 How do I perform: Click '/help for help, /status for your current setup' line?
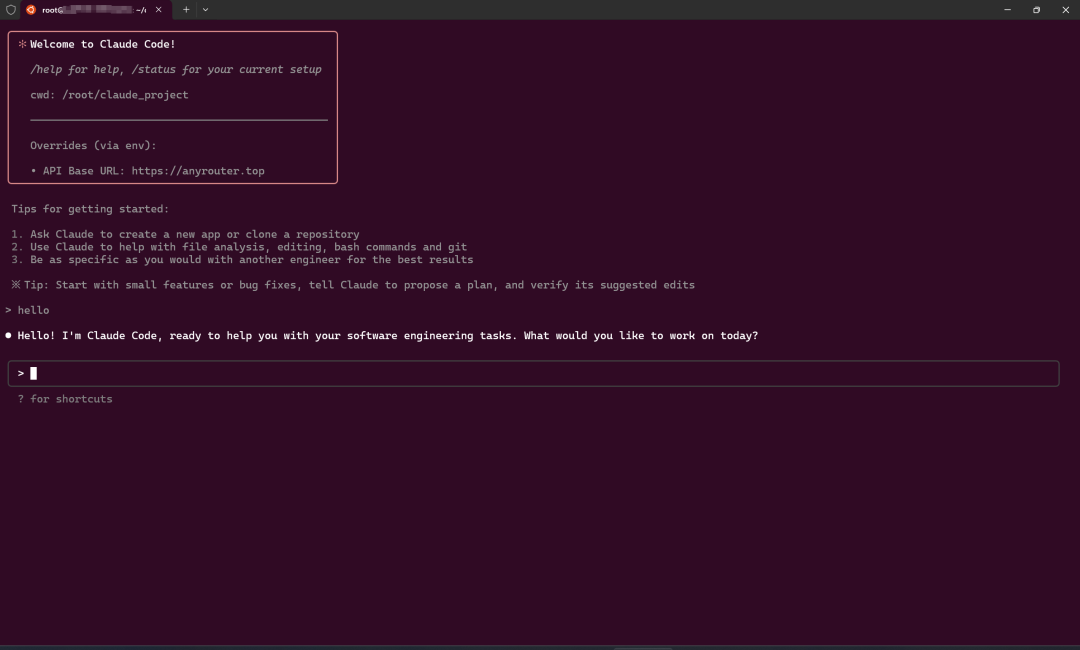coord(176,70)
